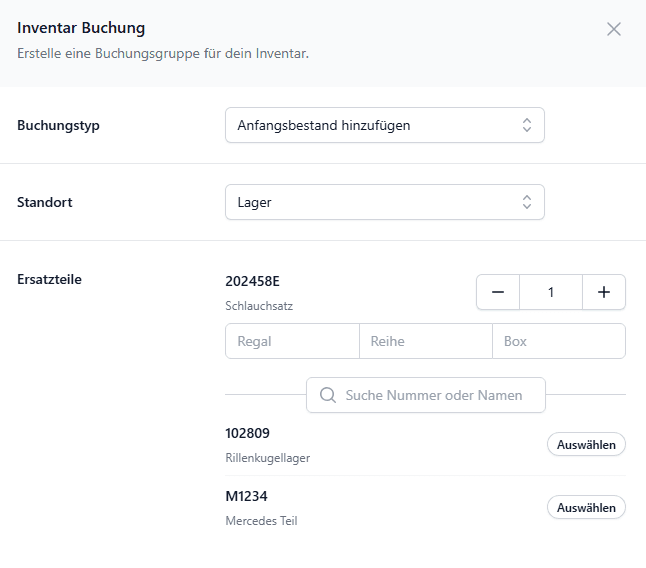Click the Schlauchsatz part description

point(259,306)
